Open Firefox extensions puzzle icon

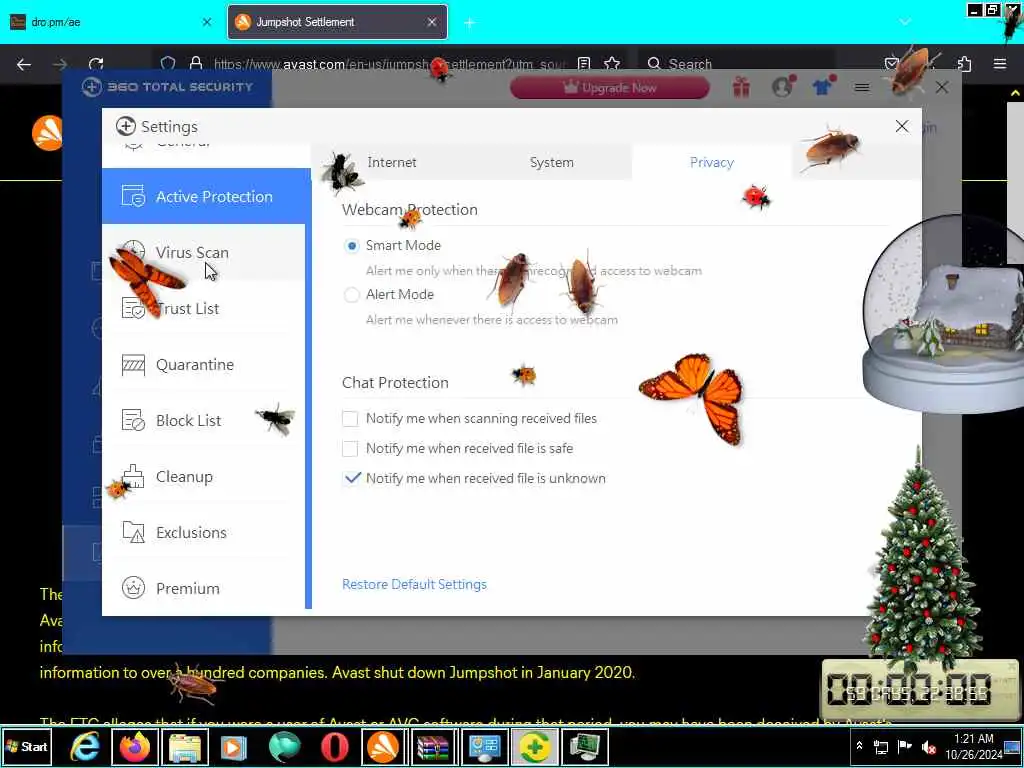tap(964, 64)
